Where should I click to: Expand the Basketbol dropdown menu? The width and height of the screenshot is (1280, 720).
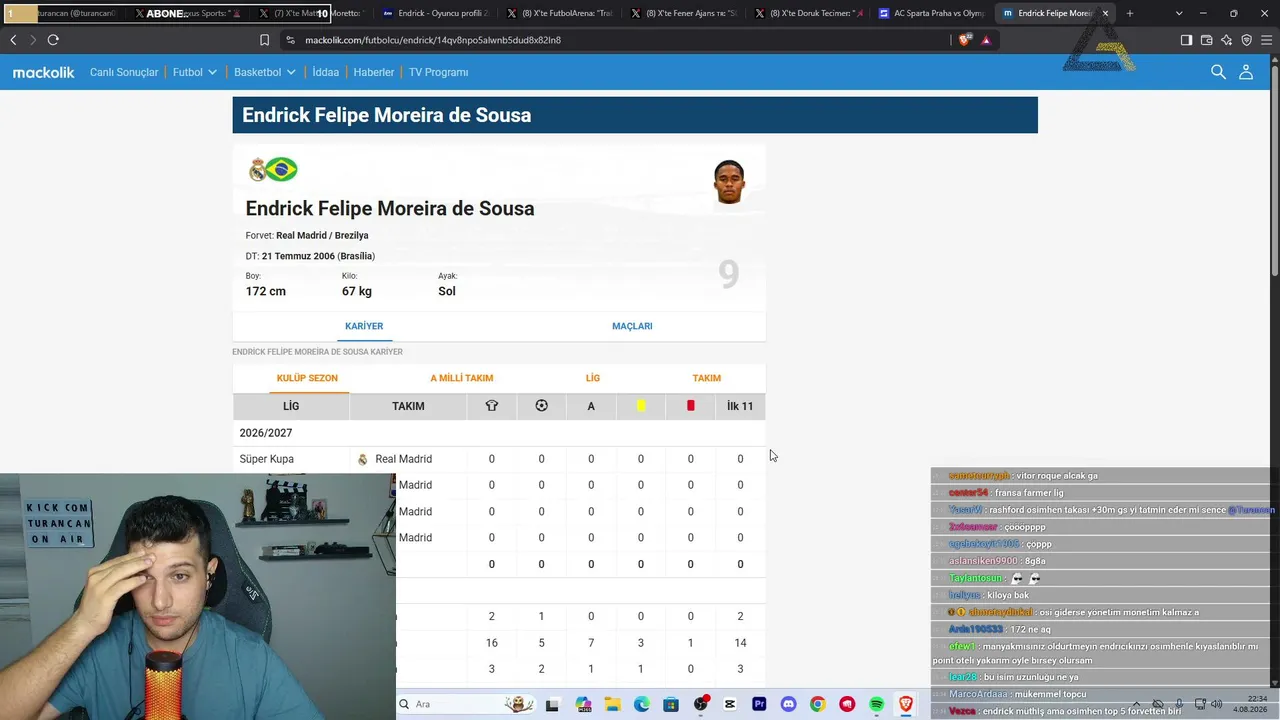pyautogui.click(x=265, y=72)
